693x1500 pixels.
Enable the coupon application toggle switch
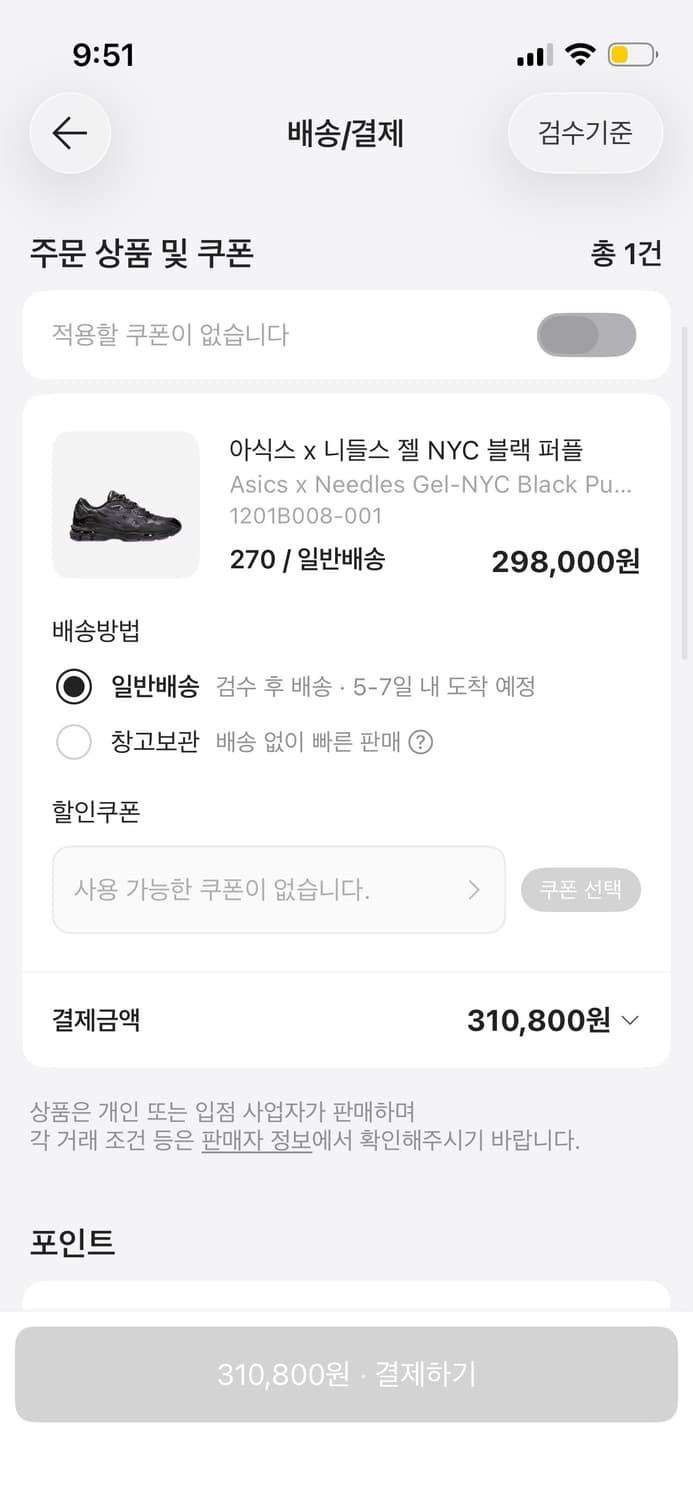pyautogui.click(x=587, y=335)
